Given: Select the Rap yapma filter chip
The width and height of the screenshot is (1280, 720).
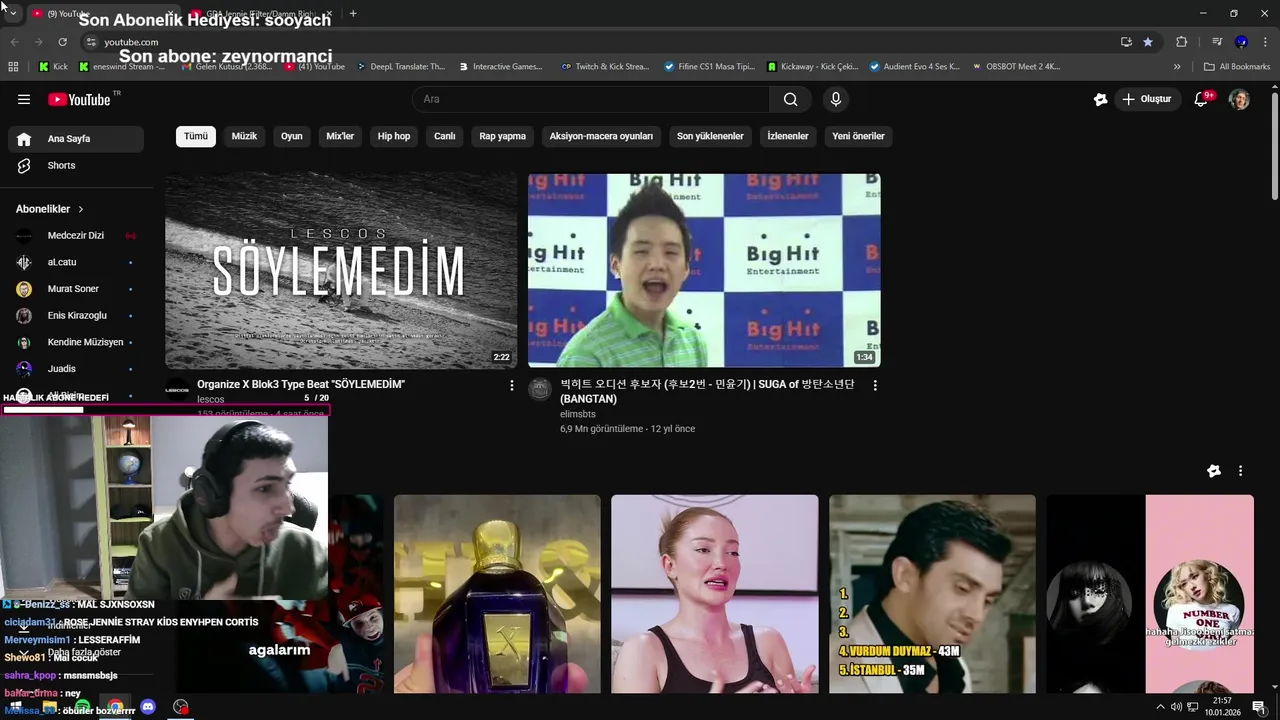Looking at the screenshot, I should (503, 136).
